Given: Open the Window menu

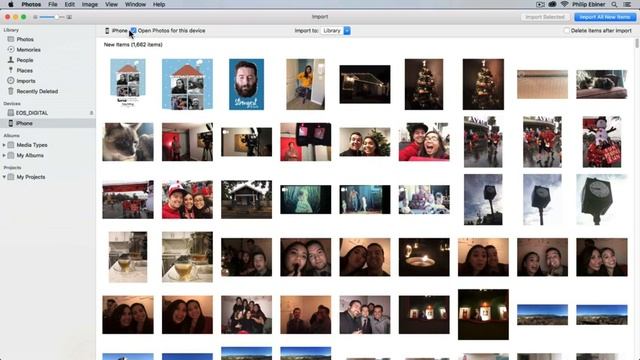Looking at the screenshot, I should [135, 4].
